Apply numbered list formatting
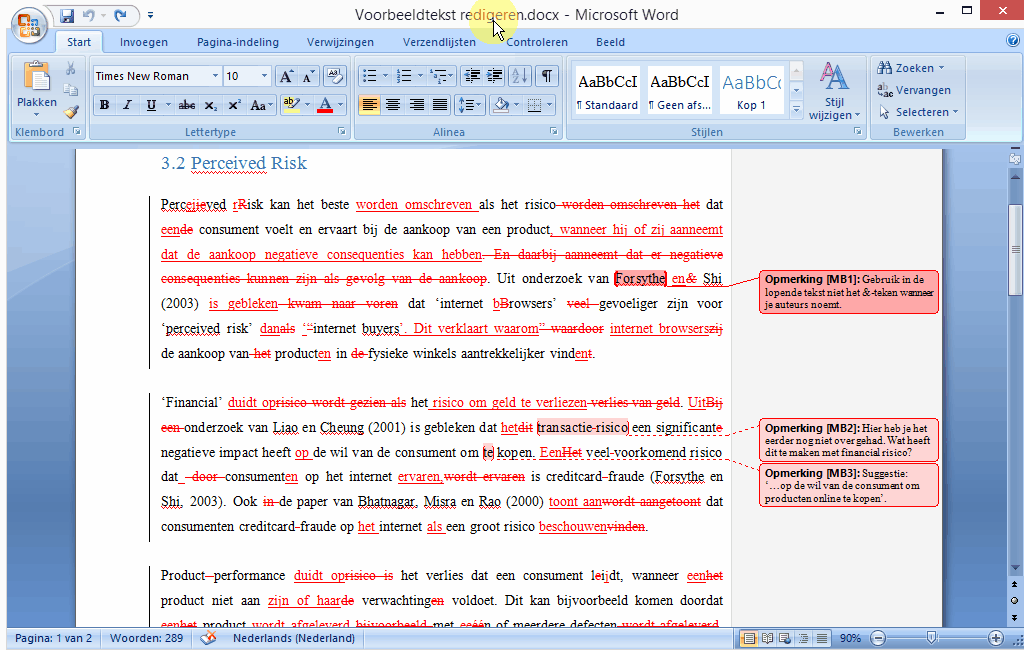1024x650 pixels. pos(404,76)
